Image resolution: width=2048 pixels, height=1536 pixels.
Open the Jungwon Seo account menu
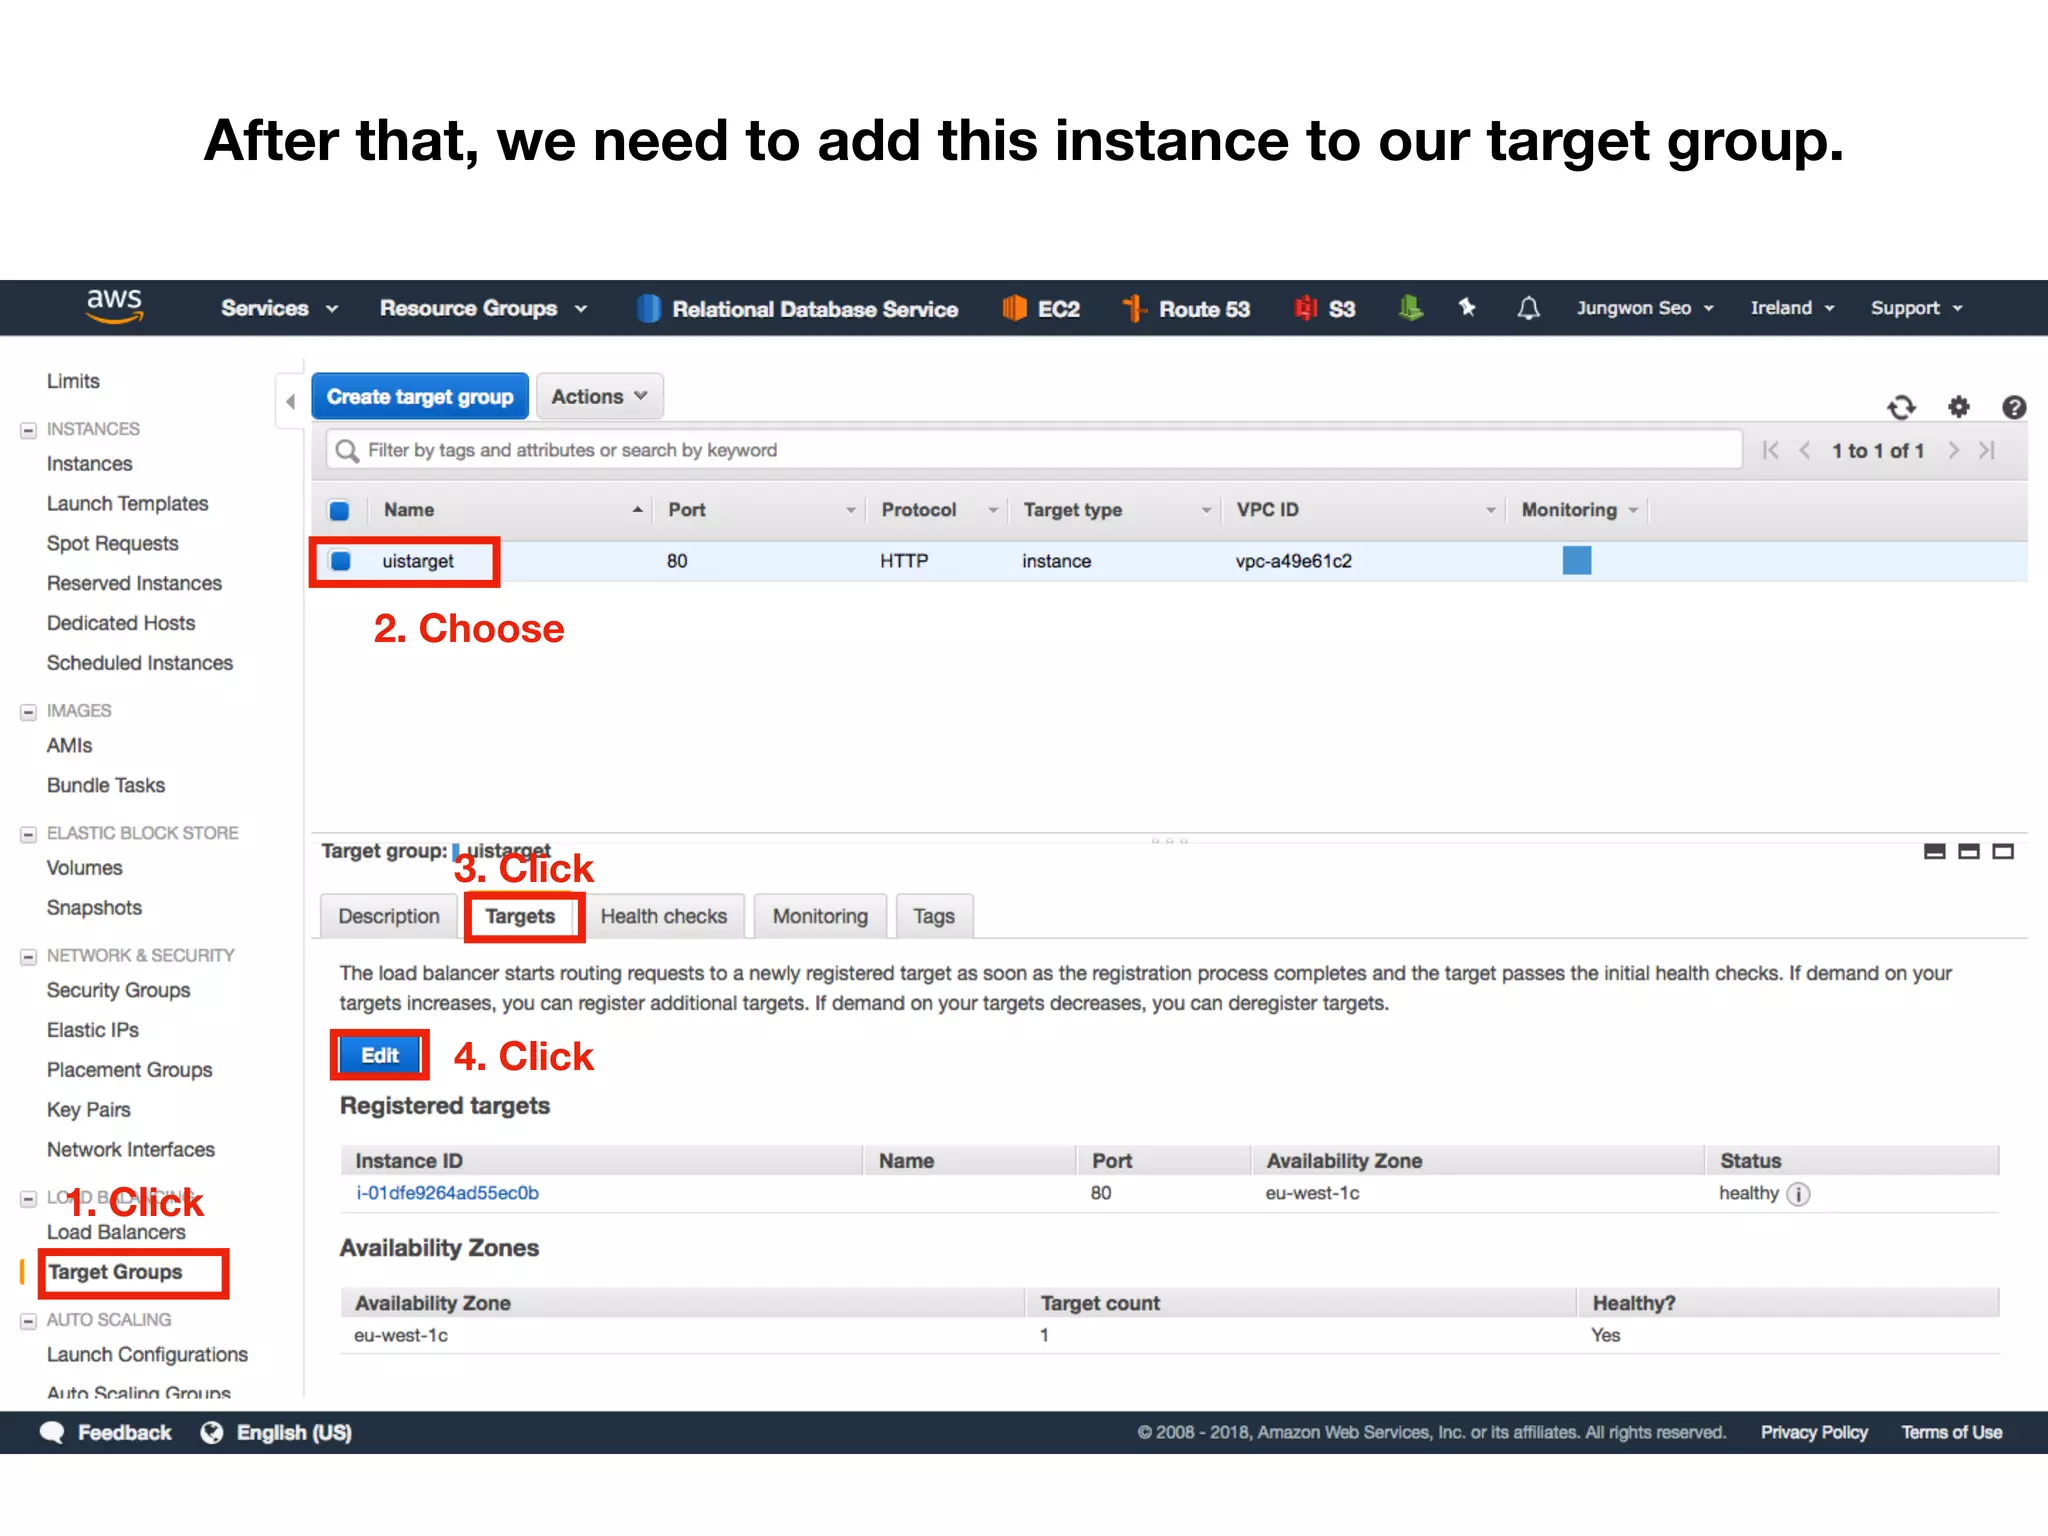(1645, 308)
